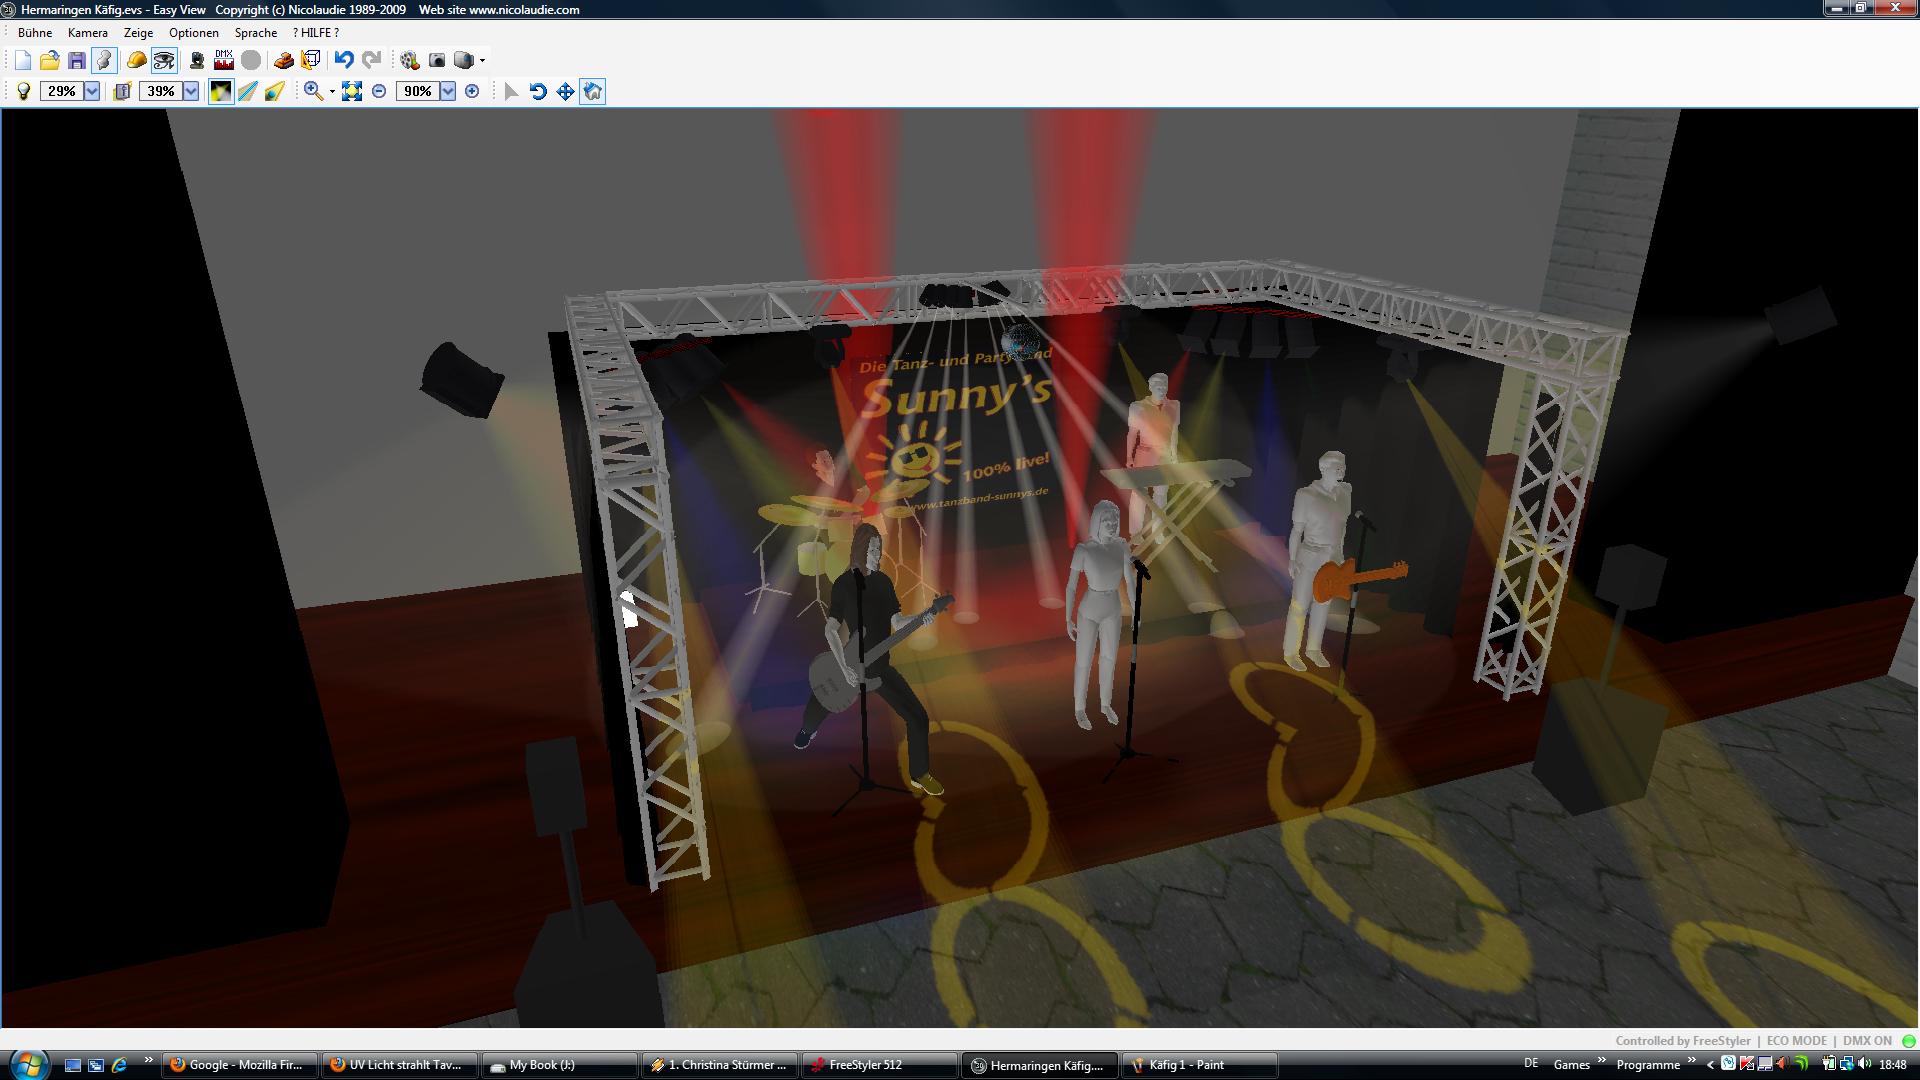Open the Kamera menu
This screenshot has width=1920, height=1080.
coord(87,33)
